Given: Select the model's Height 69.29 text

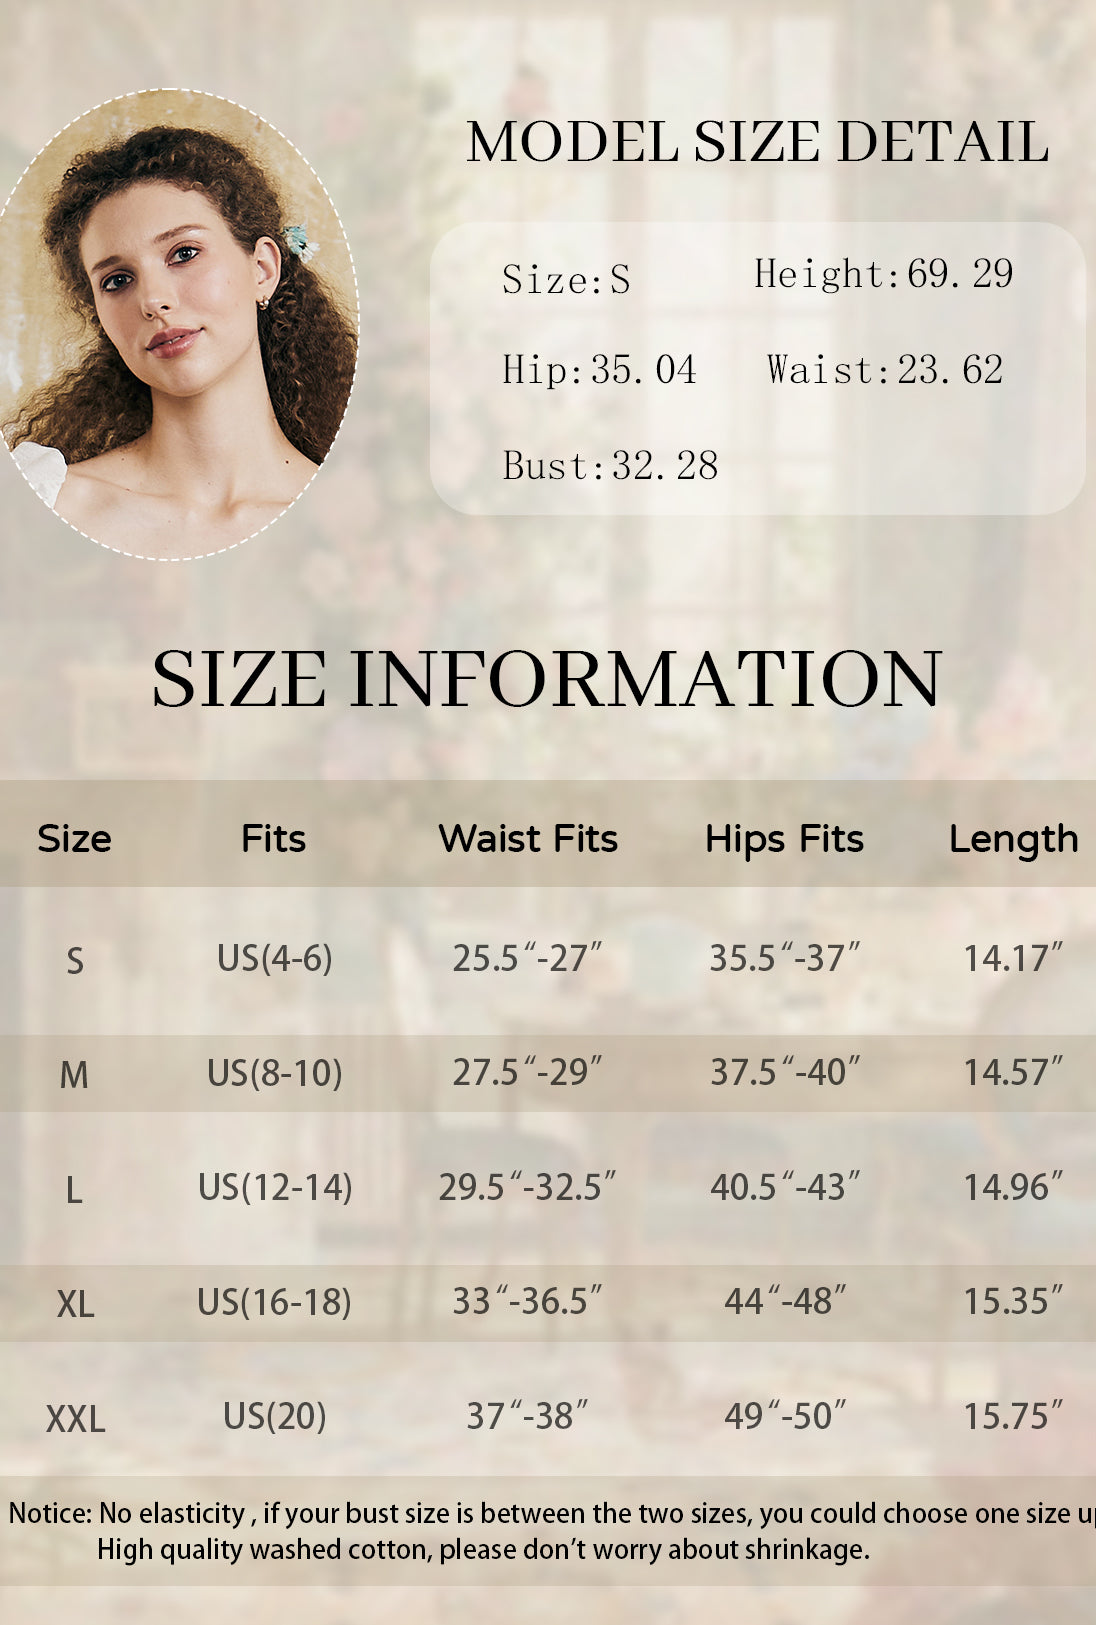Looking at the screenshot, I should pyautogui.click(x=883, y=274).
